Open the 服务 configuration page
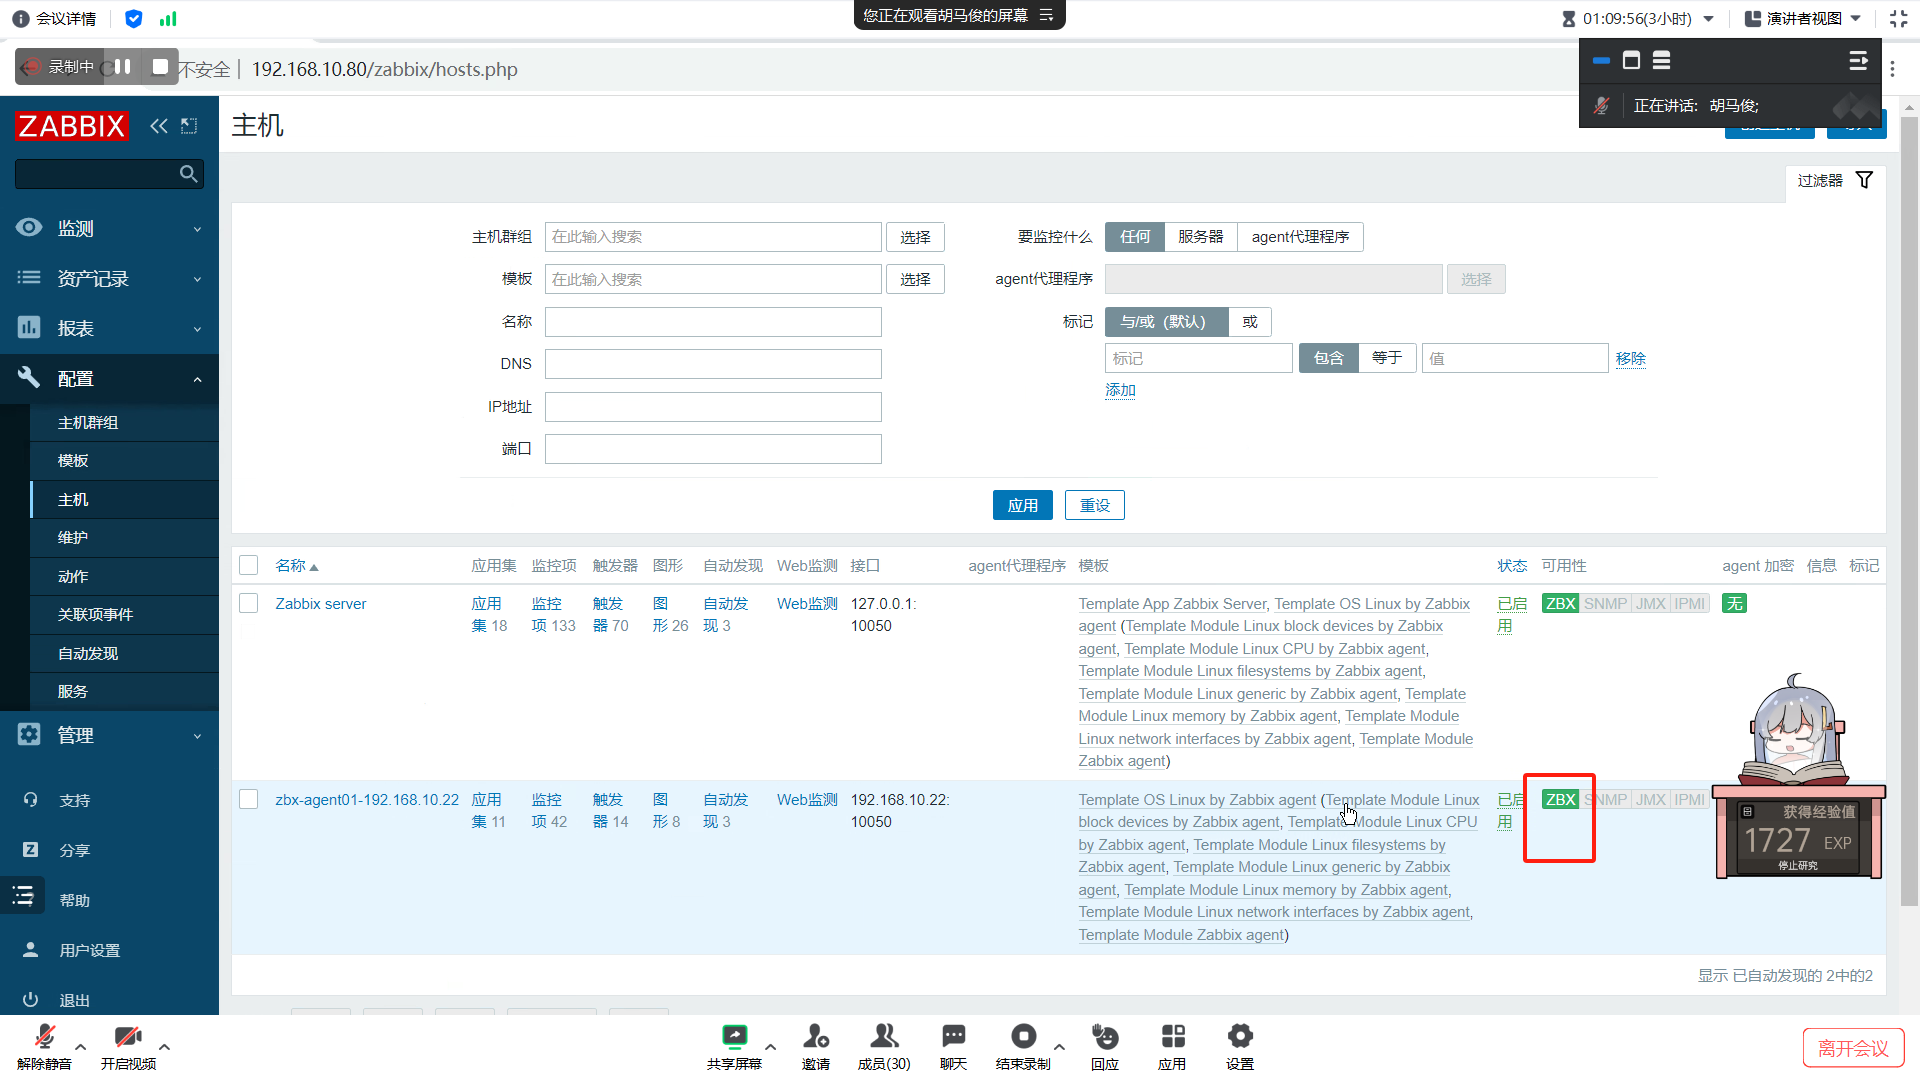This screenshot has height=1080, width=1920. click(124, 692)
